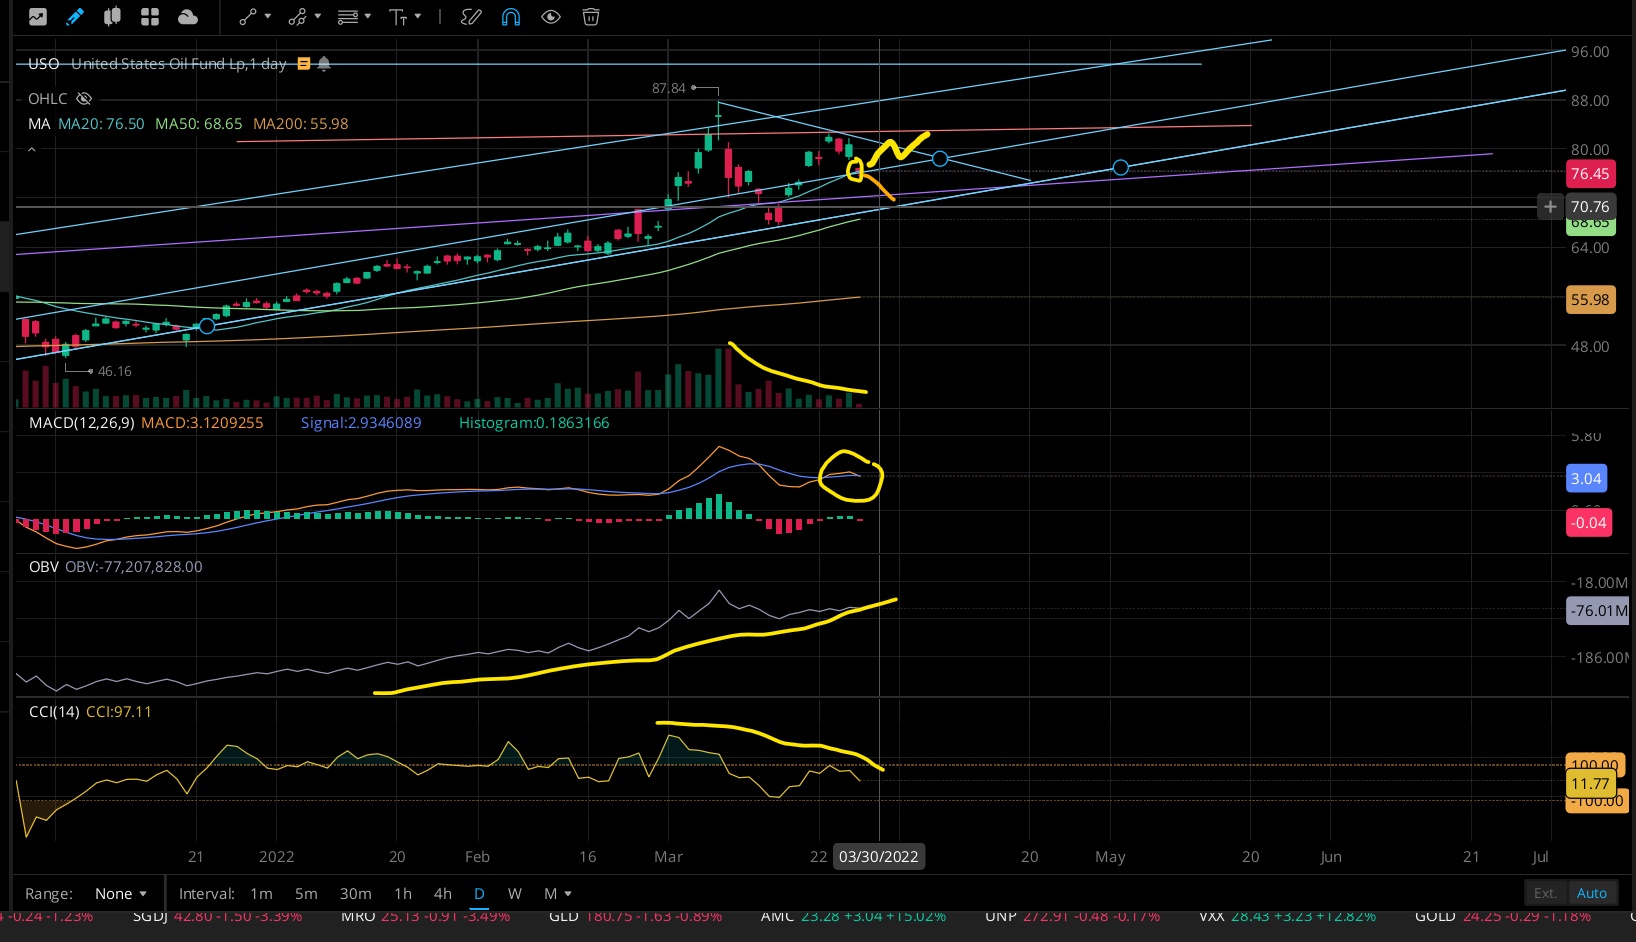Click the Signal:2.9346089 value

coord(361,423)
